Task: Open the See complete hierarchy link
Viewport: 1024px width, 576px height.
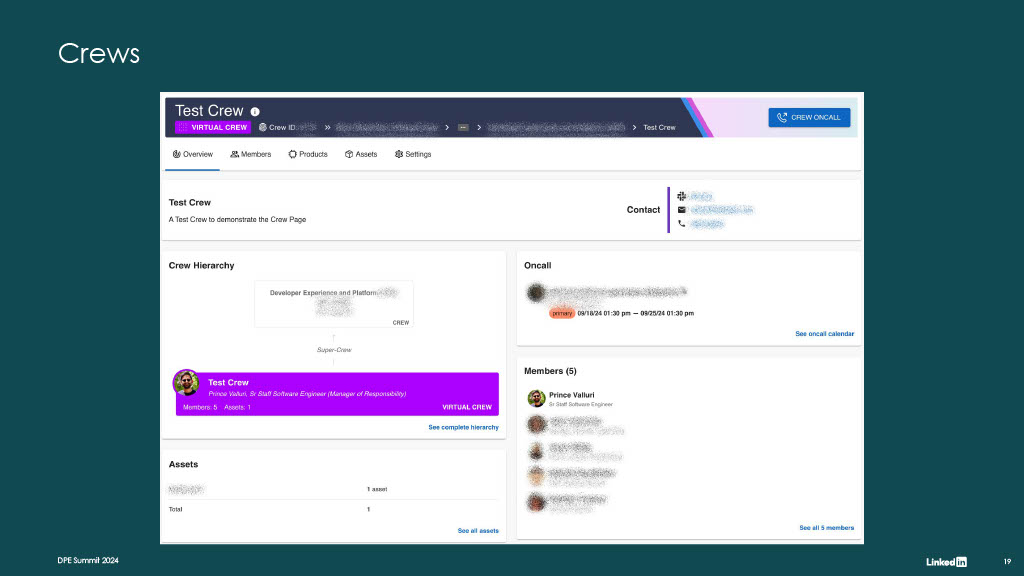Action: 463,427
